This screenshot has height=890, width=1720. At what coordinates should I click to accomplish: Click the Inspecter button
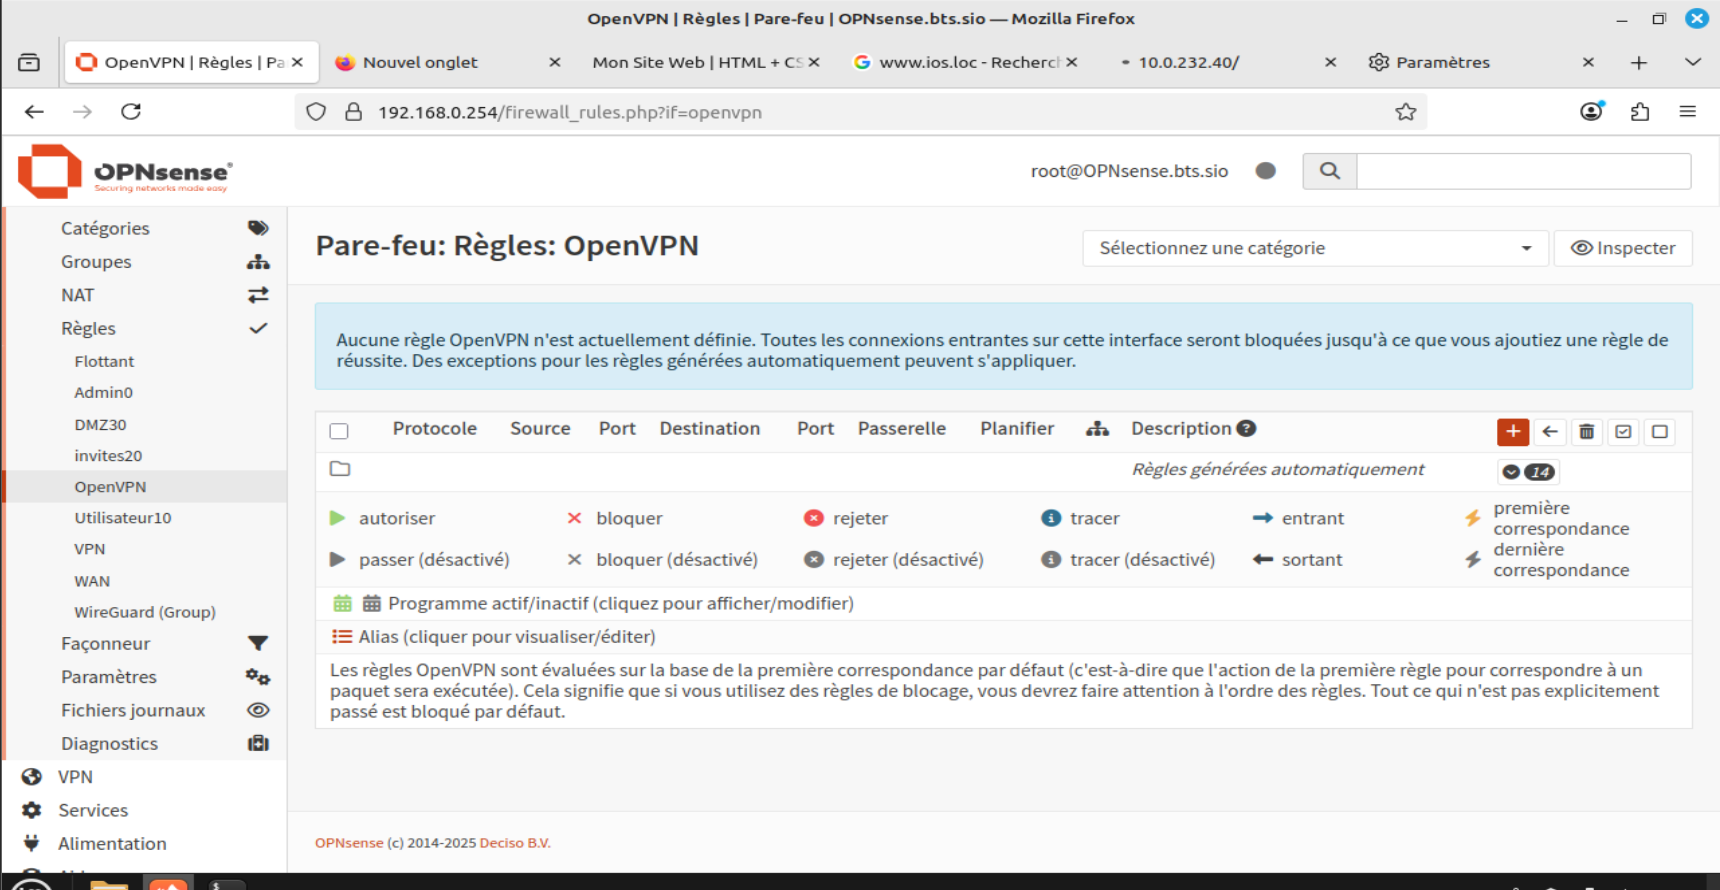click(1623, 248)
